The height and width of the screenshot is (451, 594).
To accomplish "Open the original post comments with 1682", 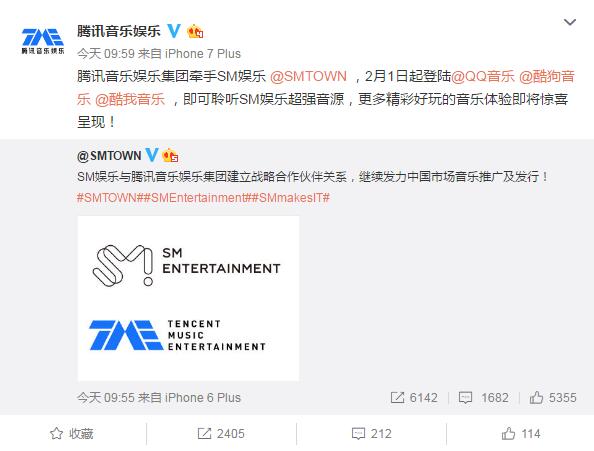I will coord(484,398).
